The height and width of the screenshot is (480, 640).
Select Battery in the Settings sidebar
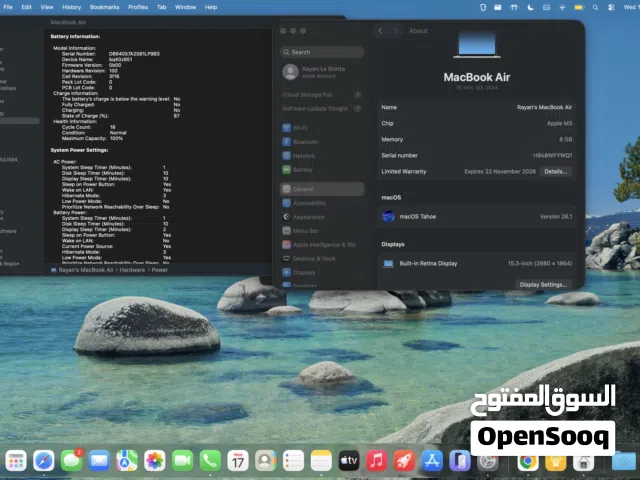tap(322, 169)
